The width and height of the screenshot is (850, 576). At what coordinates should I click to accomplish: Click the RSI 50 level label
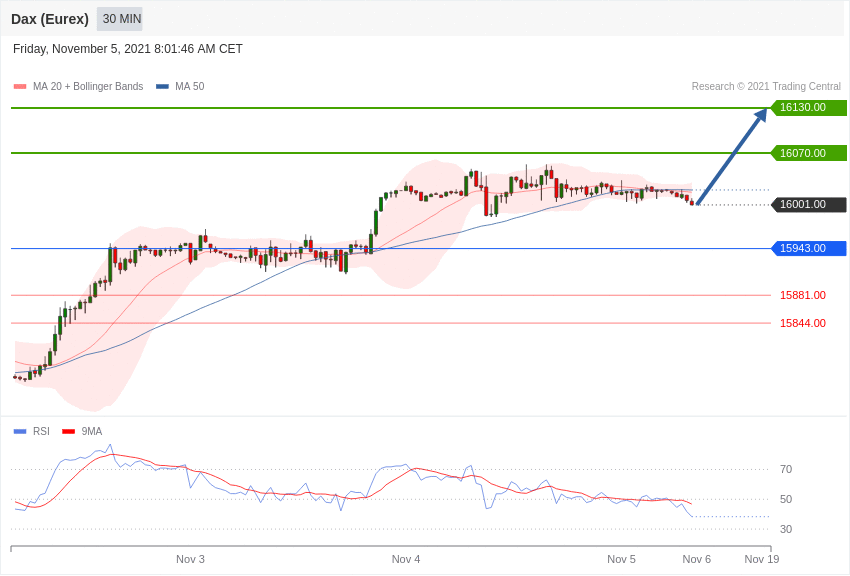coord(786,499)
